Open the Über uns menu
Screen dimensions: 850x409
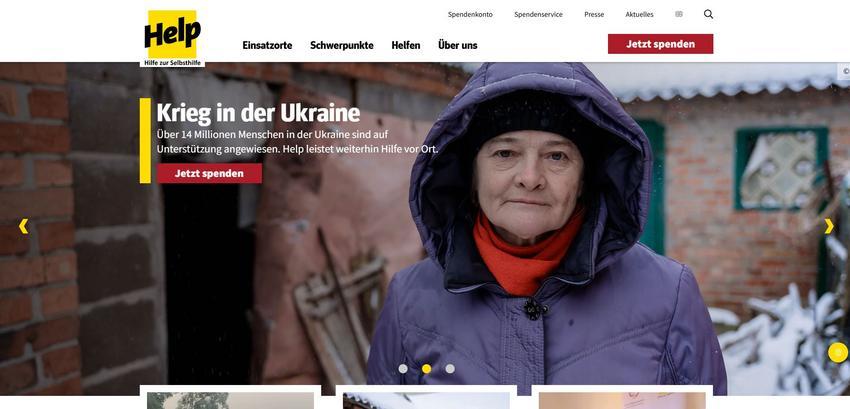[458, 46]
